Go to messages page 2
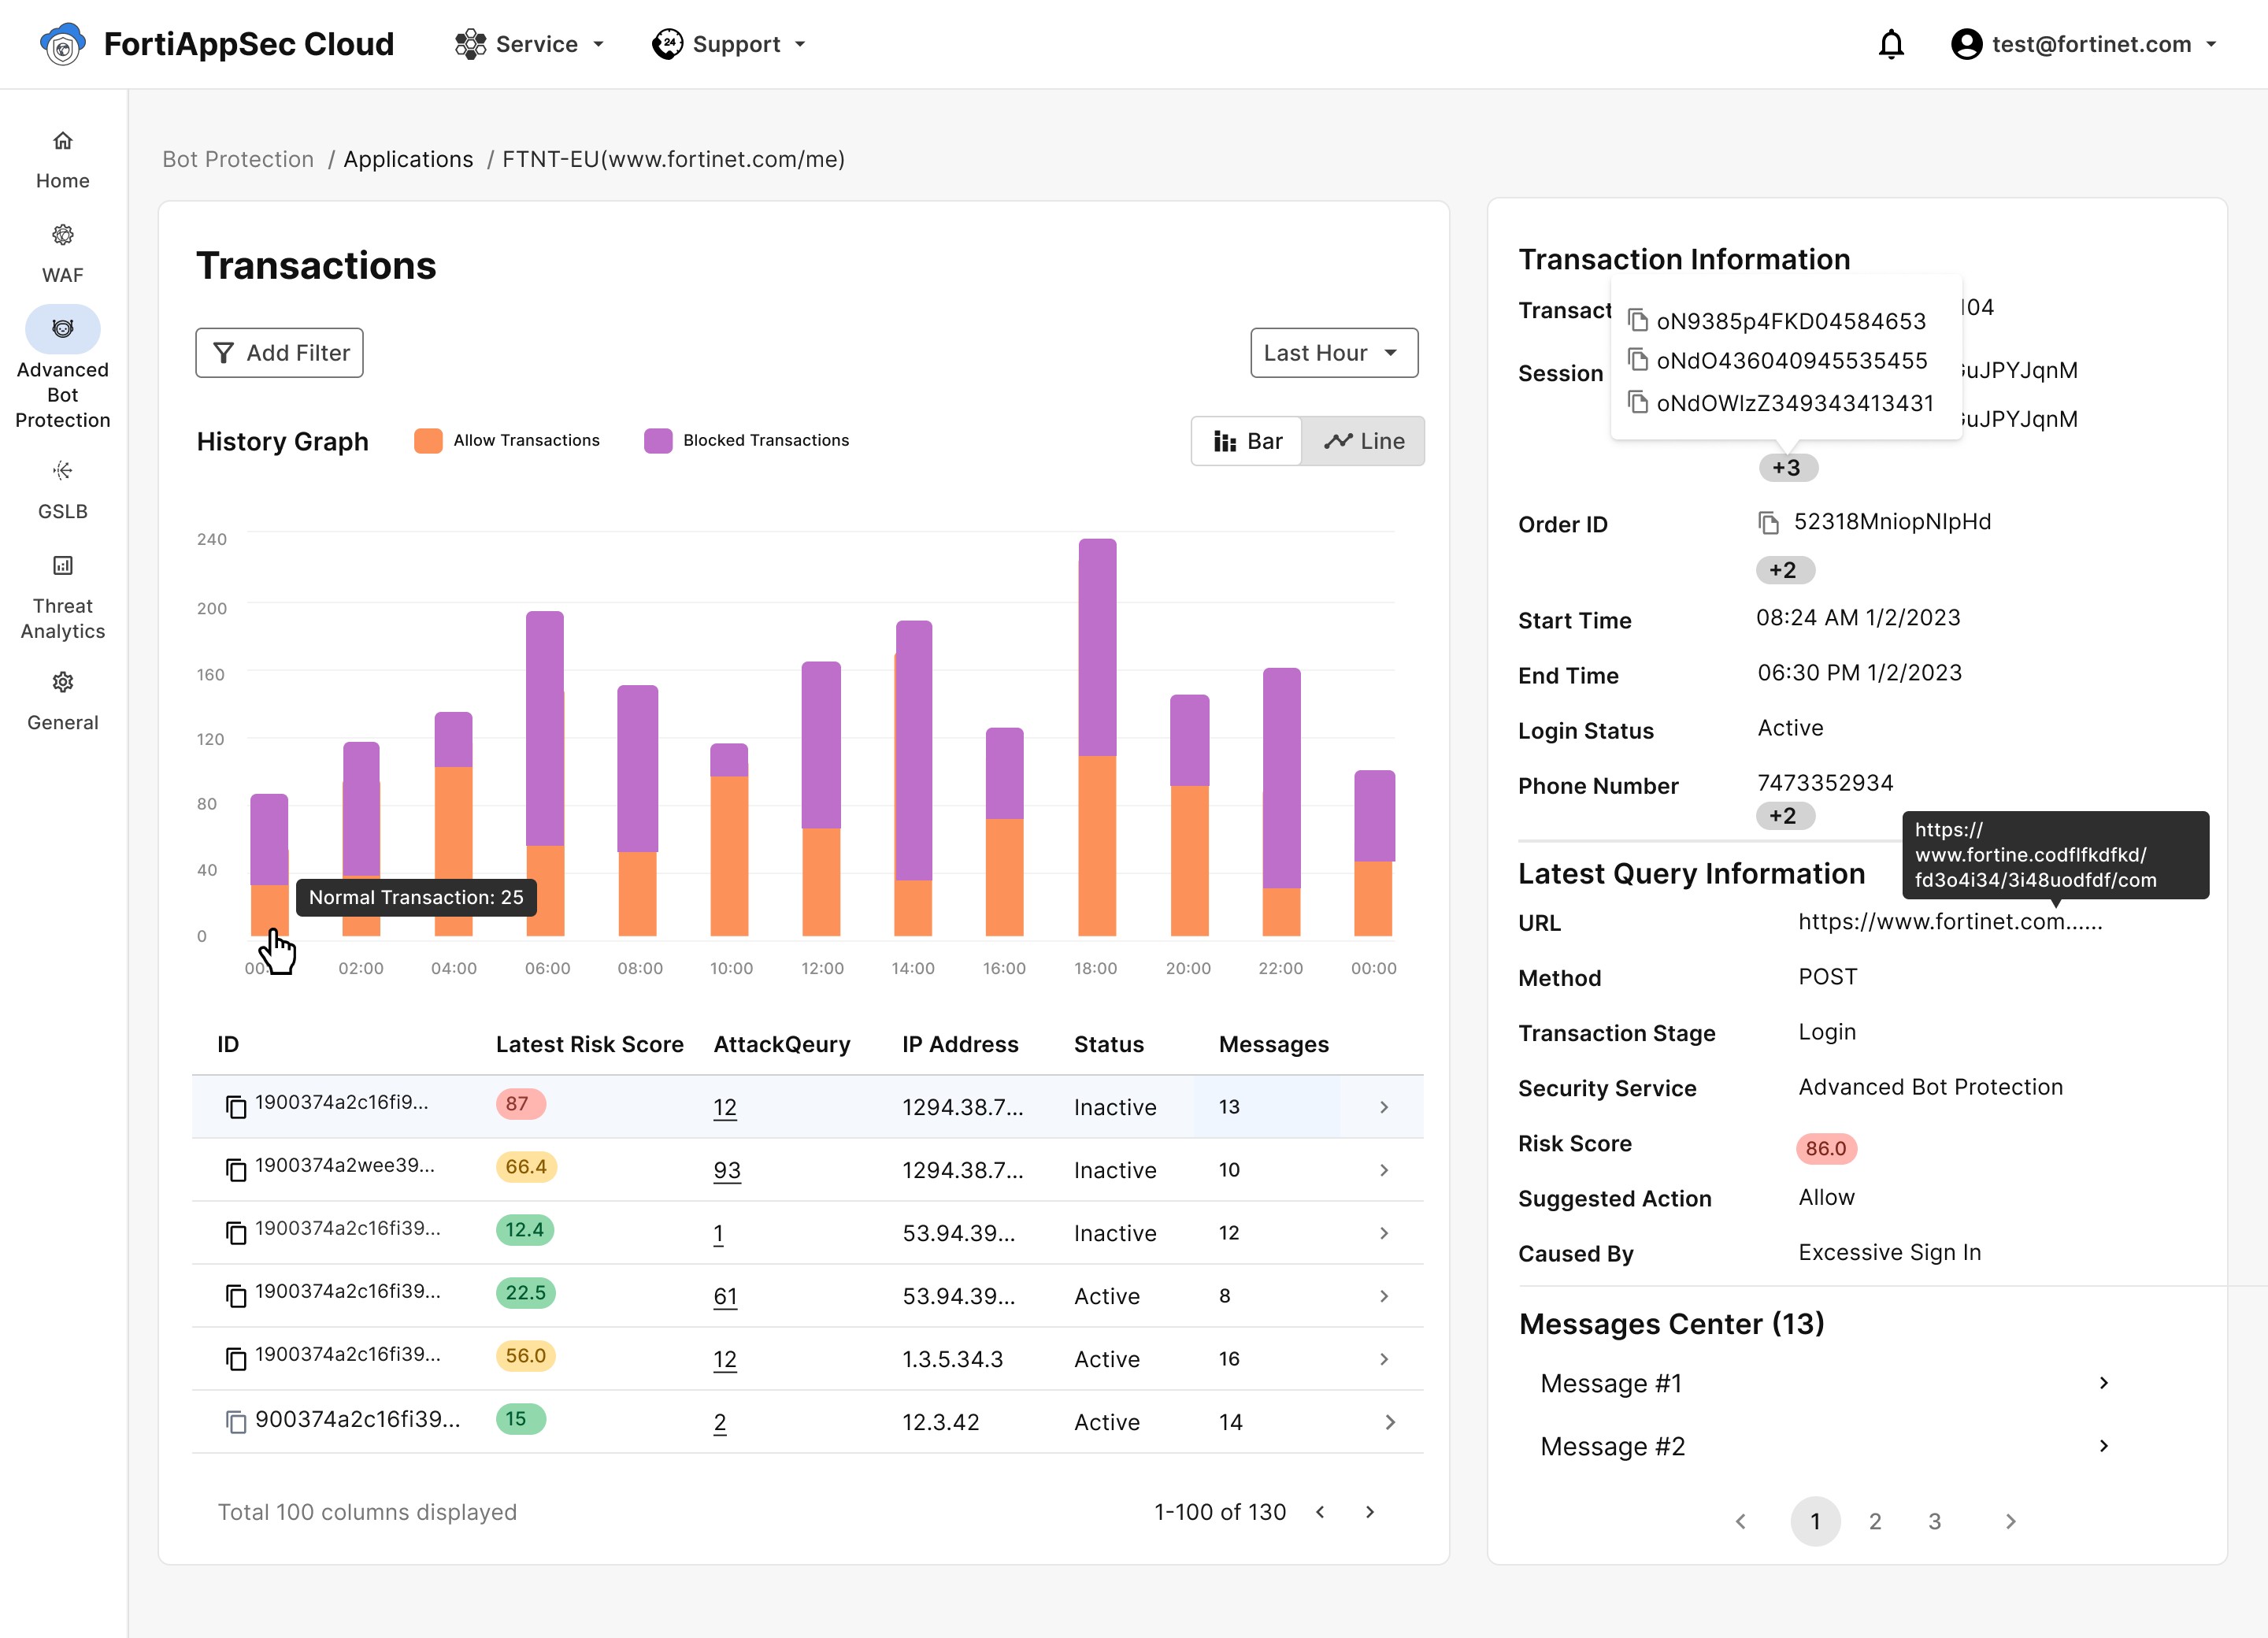This screenshot has width=2268, height=1638. tap(1874, 1521)
